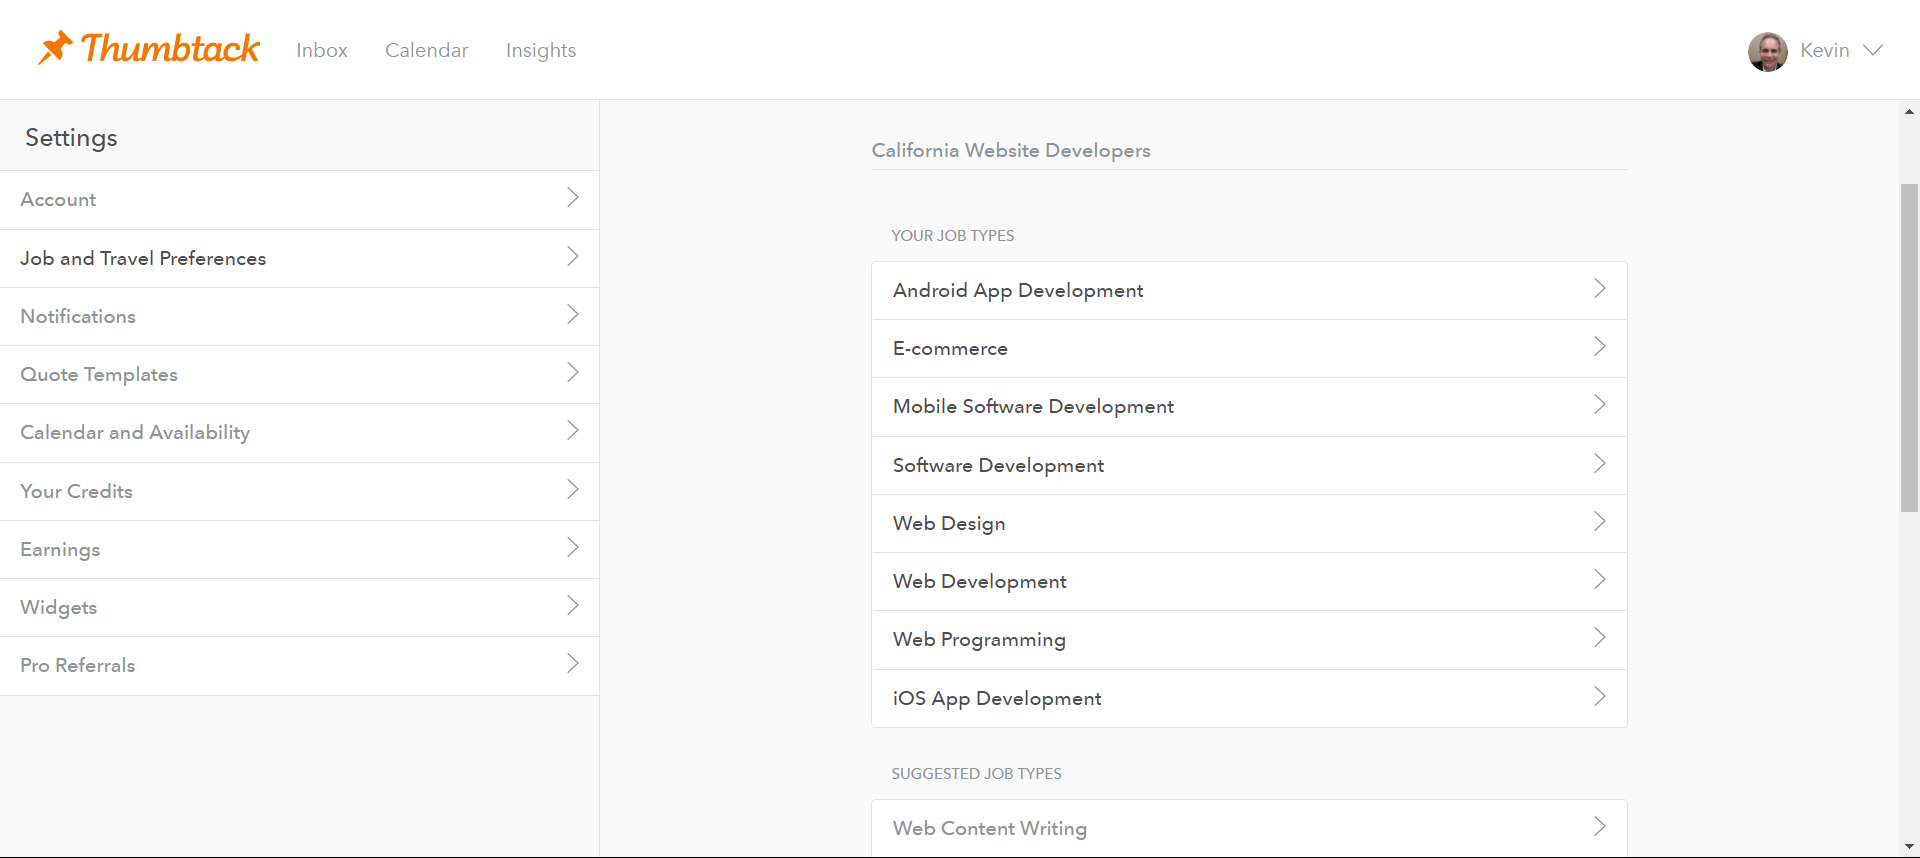Click the Quote Templates chevron arrow
Viewport: 1920px width, 858px height.
click(x=573, y=373)
